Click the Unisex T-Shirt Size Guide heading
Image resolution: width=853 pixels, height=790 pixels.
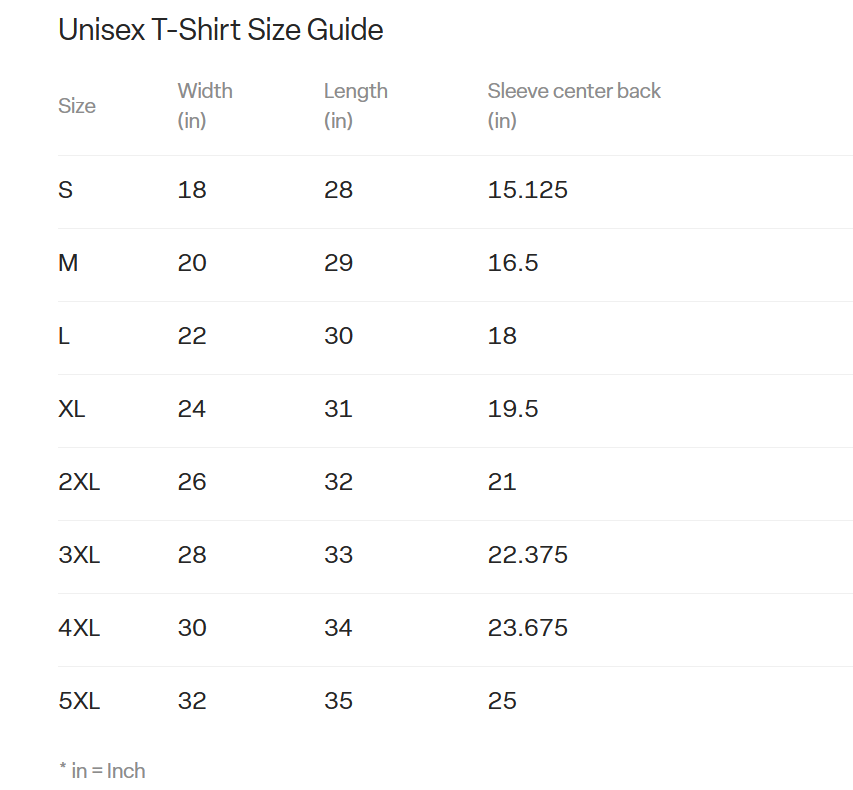(220, 30)
